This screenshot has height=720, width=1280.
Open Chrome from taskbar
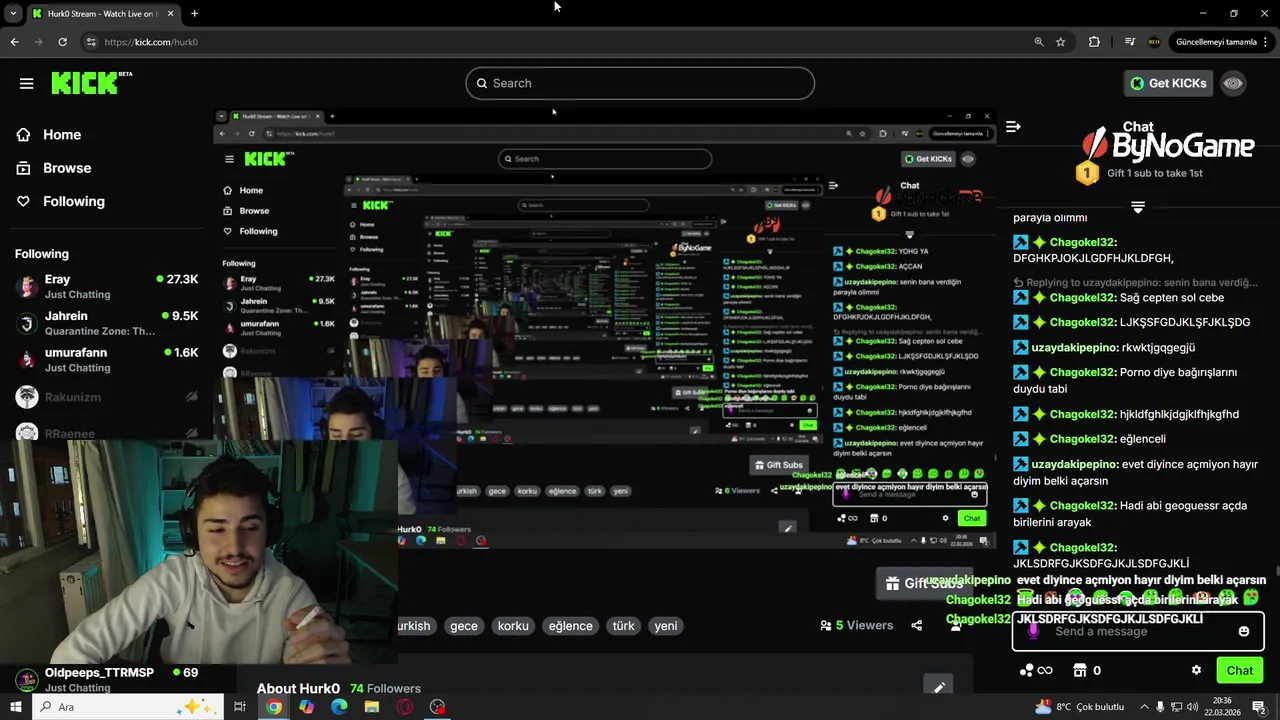pos(273,707)
